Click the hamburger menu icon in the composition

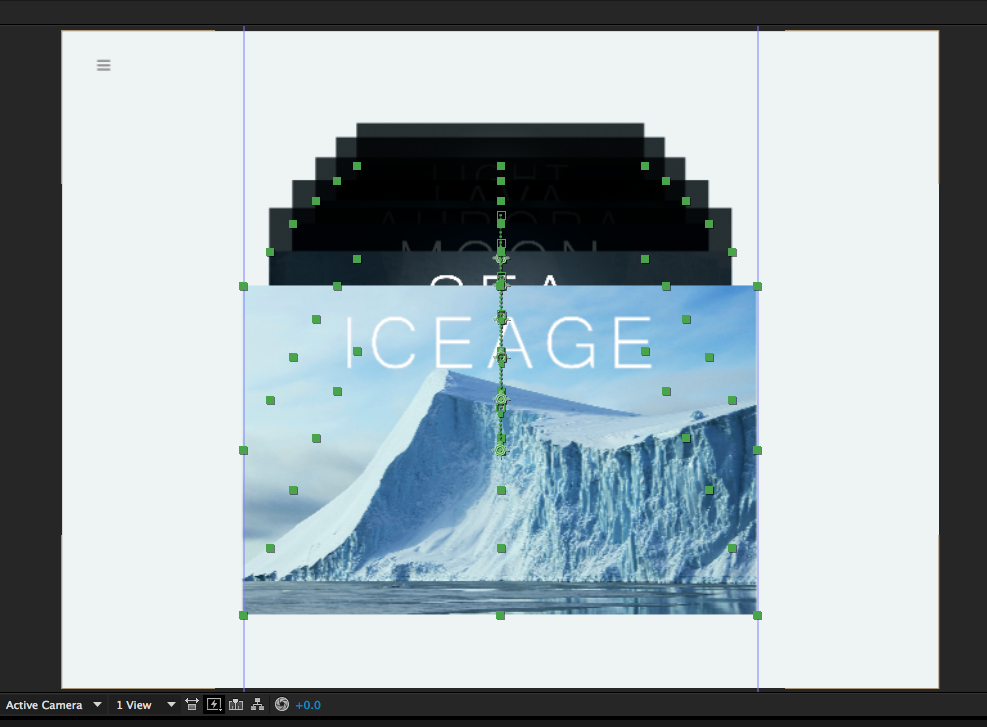(104, 65)
